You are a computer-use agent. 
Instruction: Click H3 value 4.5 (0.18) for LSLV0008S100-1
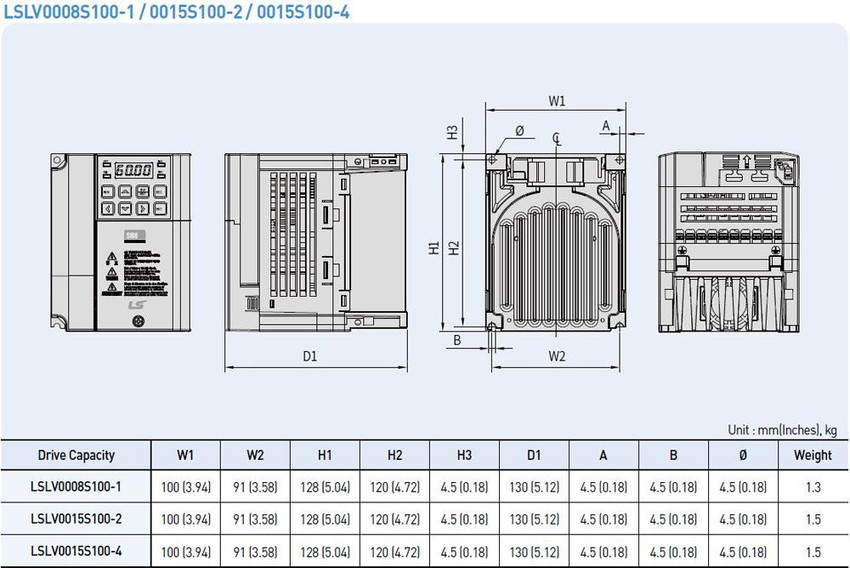464,487
